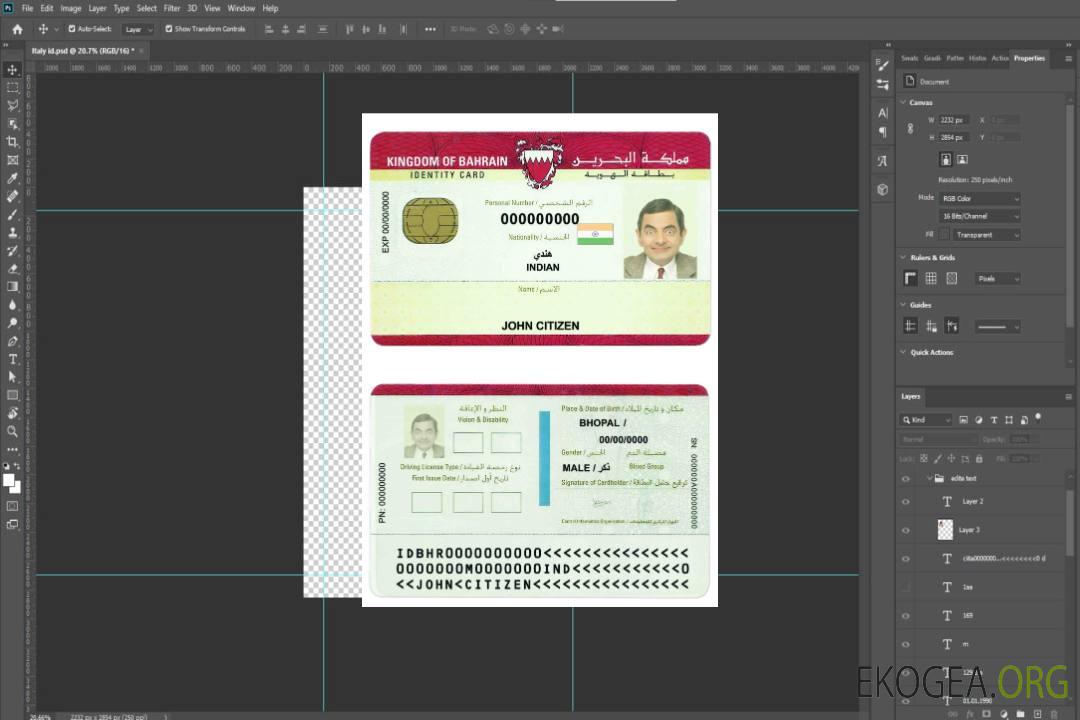Collapse the Canvas section
Viewport: 1080px width, 720px height.
tap(904, 102)
